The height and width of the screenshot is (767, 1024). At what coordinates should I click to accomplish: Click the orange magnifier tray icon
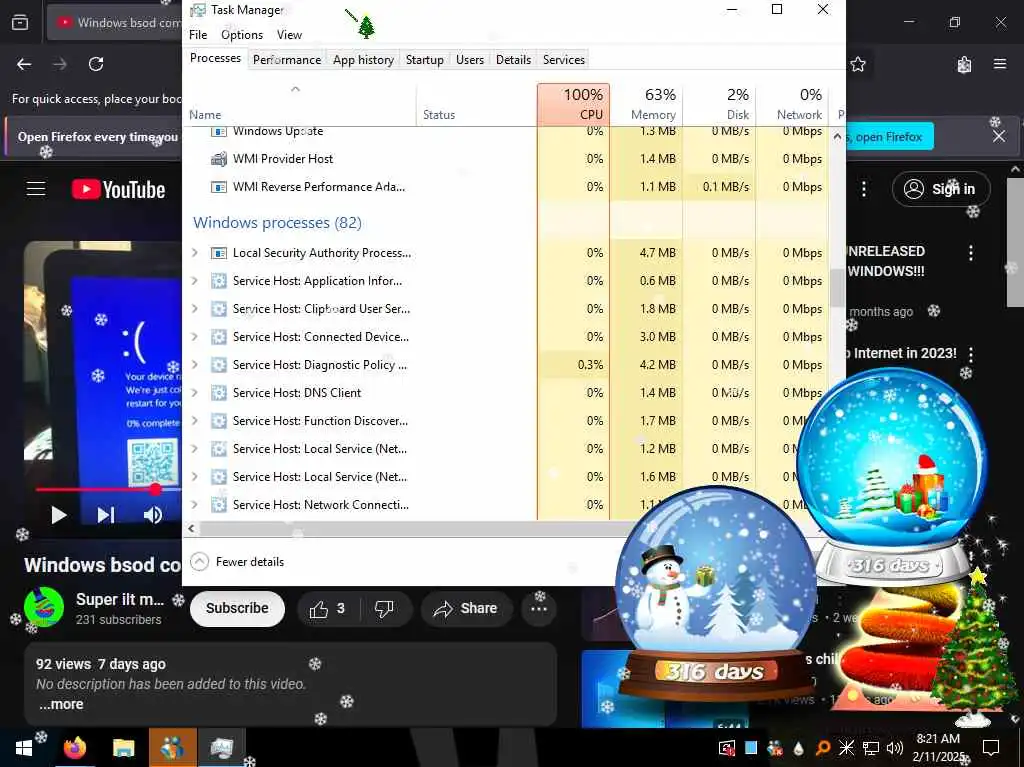pyautogui.click(x=822, y=748)
